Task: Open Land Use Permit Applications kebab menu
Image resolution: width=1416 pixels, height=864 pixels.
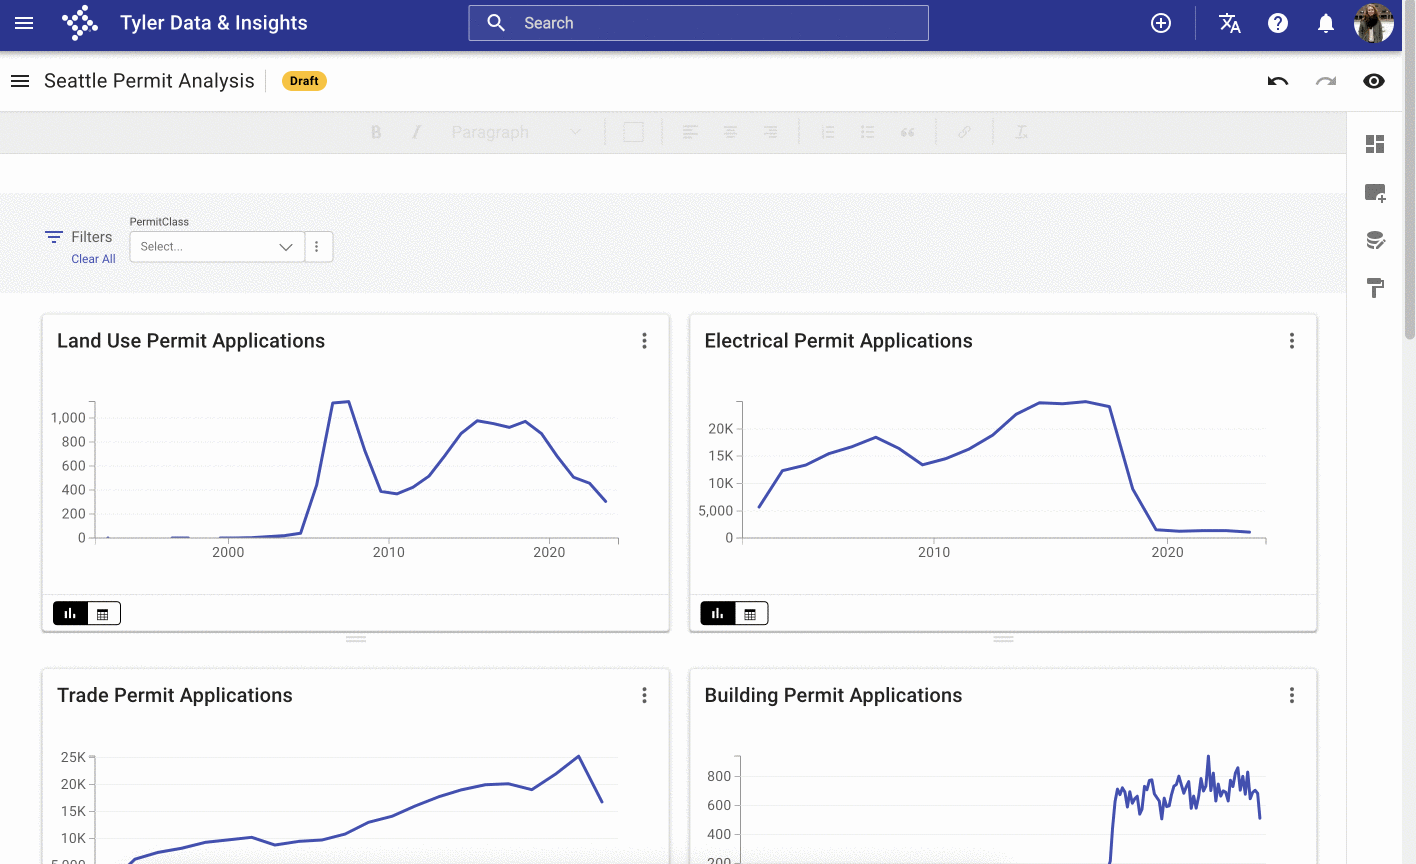Action: tap(644, 341)
